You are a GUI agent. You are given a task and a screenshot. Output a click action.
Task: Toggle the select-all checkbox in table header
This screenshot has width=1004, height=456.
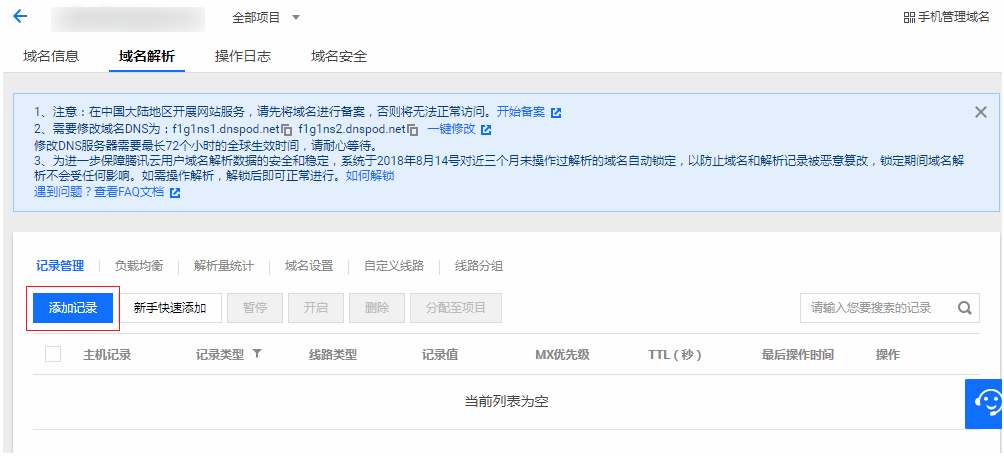tap(53, 354)
